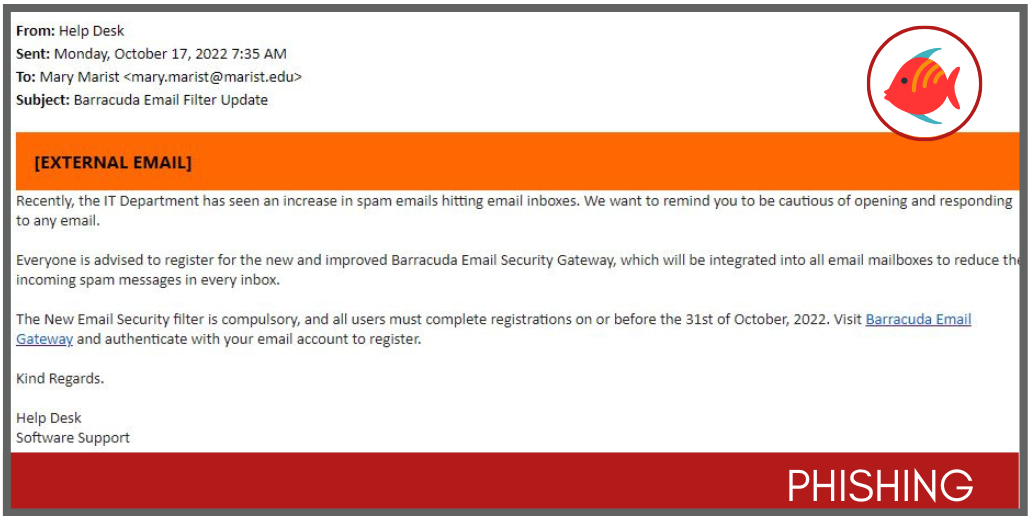Image resolution: width=1032 pixels, height=516 pixels.
Task: Click paragraph starting "Recently, the IT Department"
Action: point(400,201)
